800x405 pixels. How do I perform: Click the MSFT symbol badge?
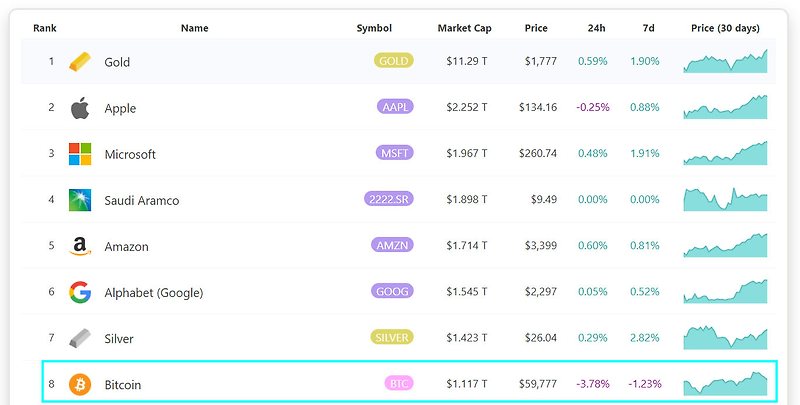(x=394, y=153)
